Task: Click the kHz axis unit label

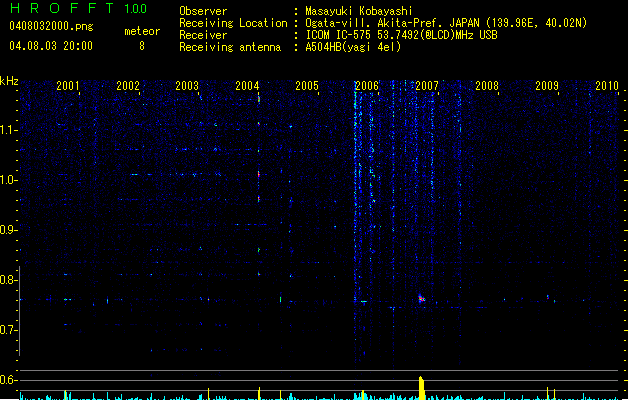Action: (9, 81)
